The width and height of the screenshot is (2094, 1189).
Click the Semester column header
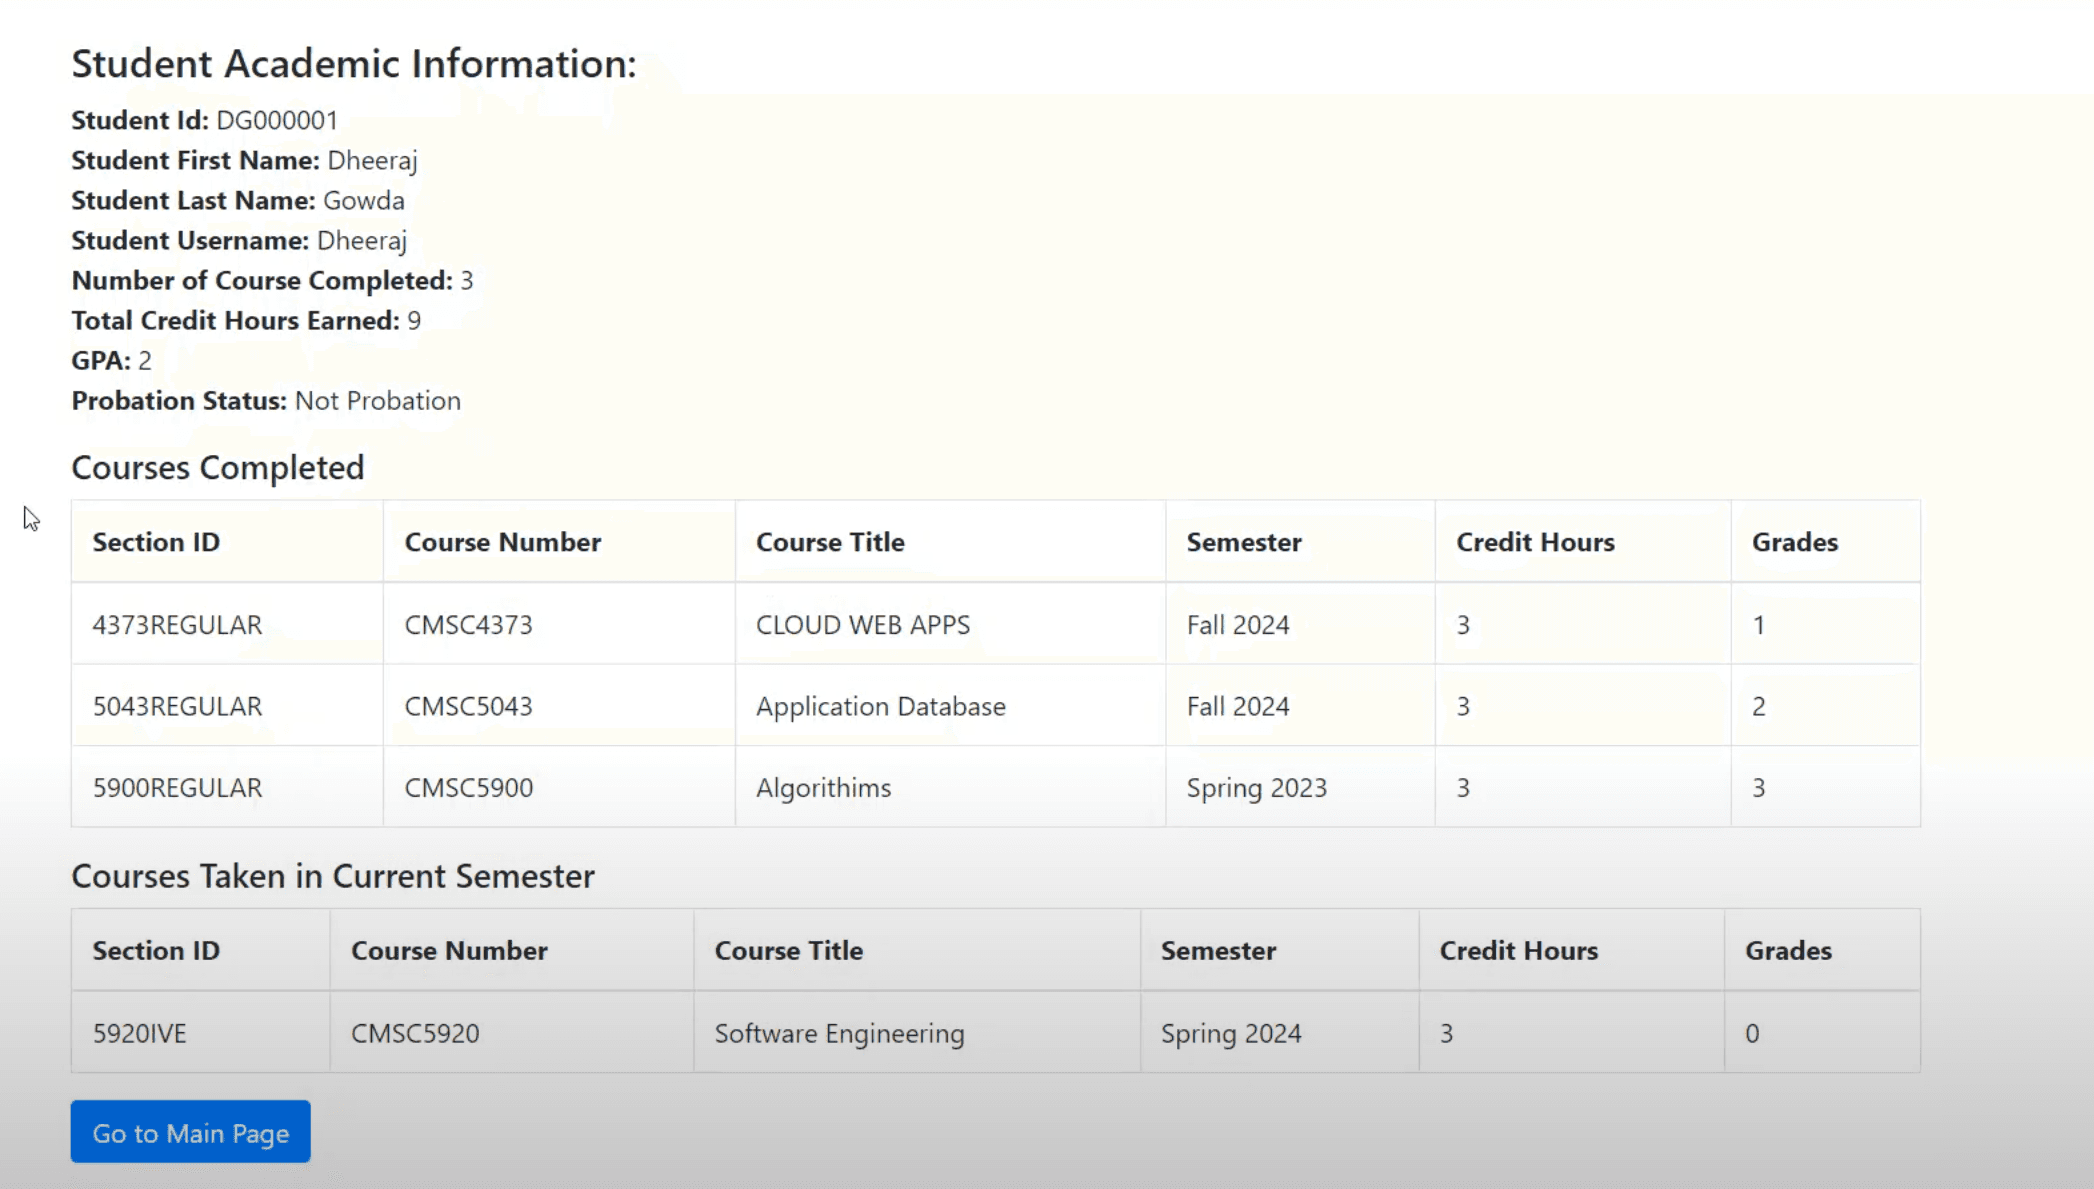coord(1244,541)
